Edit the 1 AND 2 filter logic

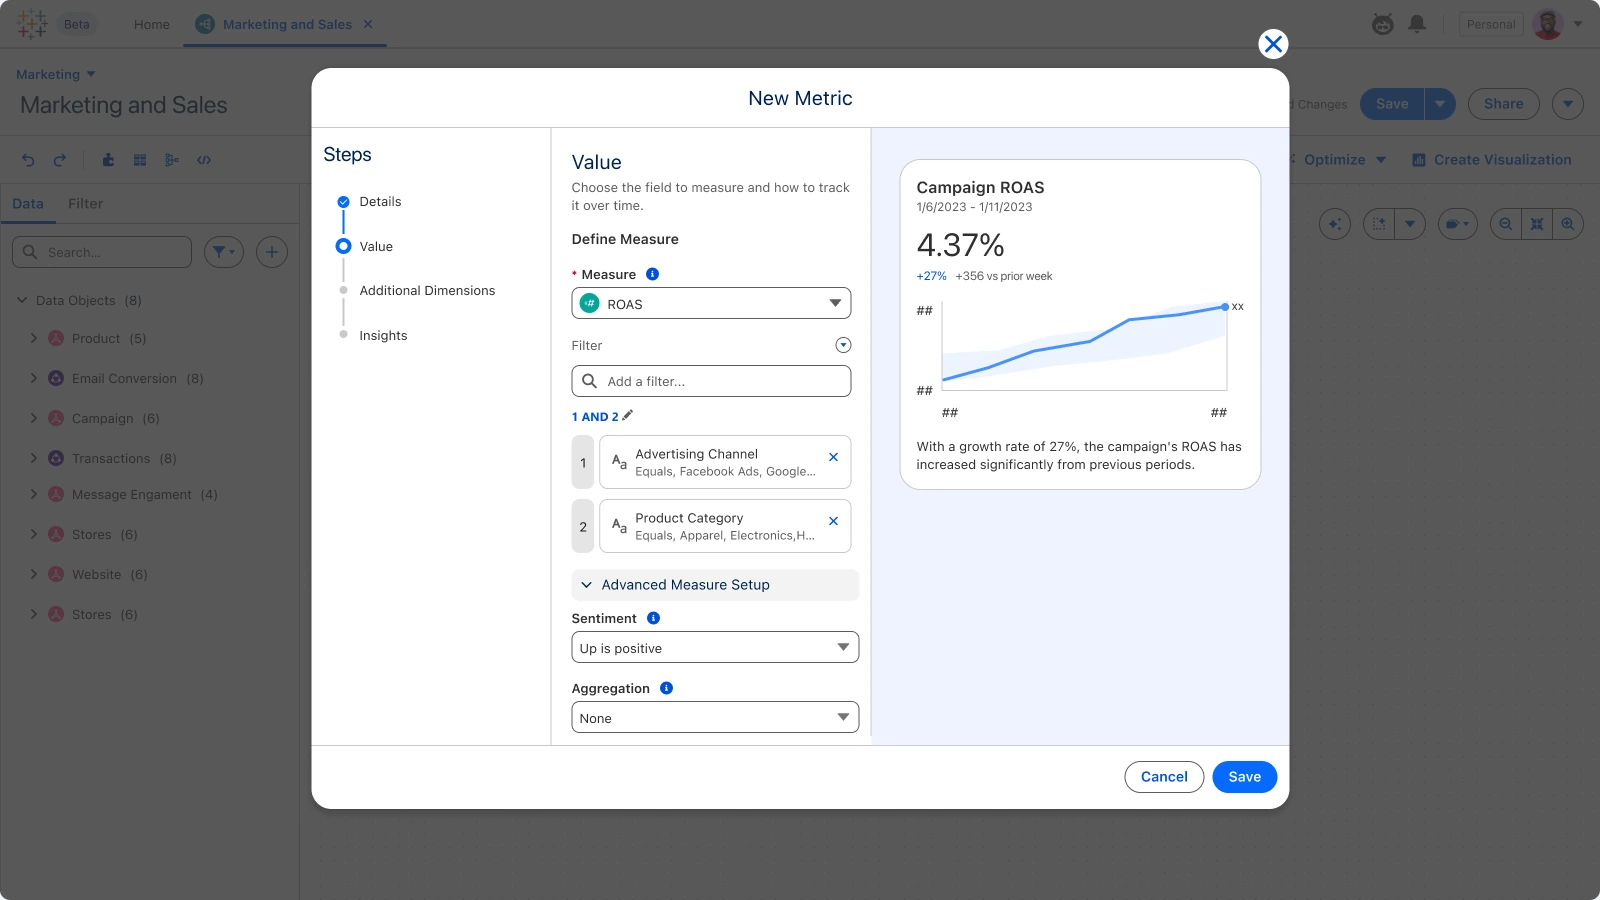628,416
